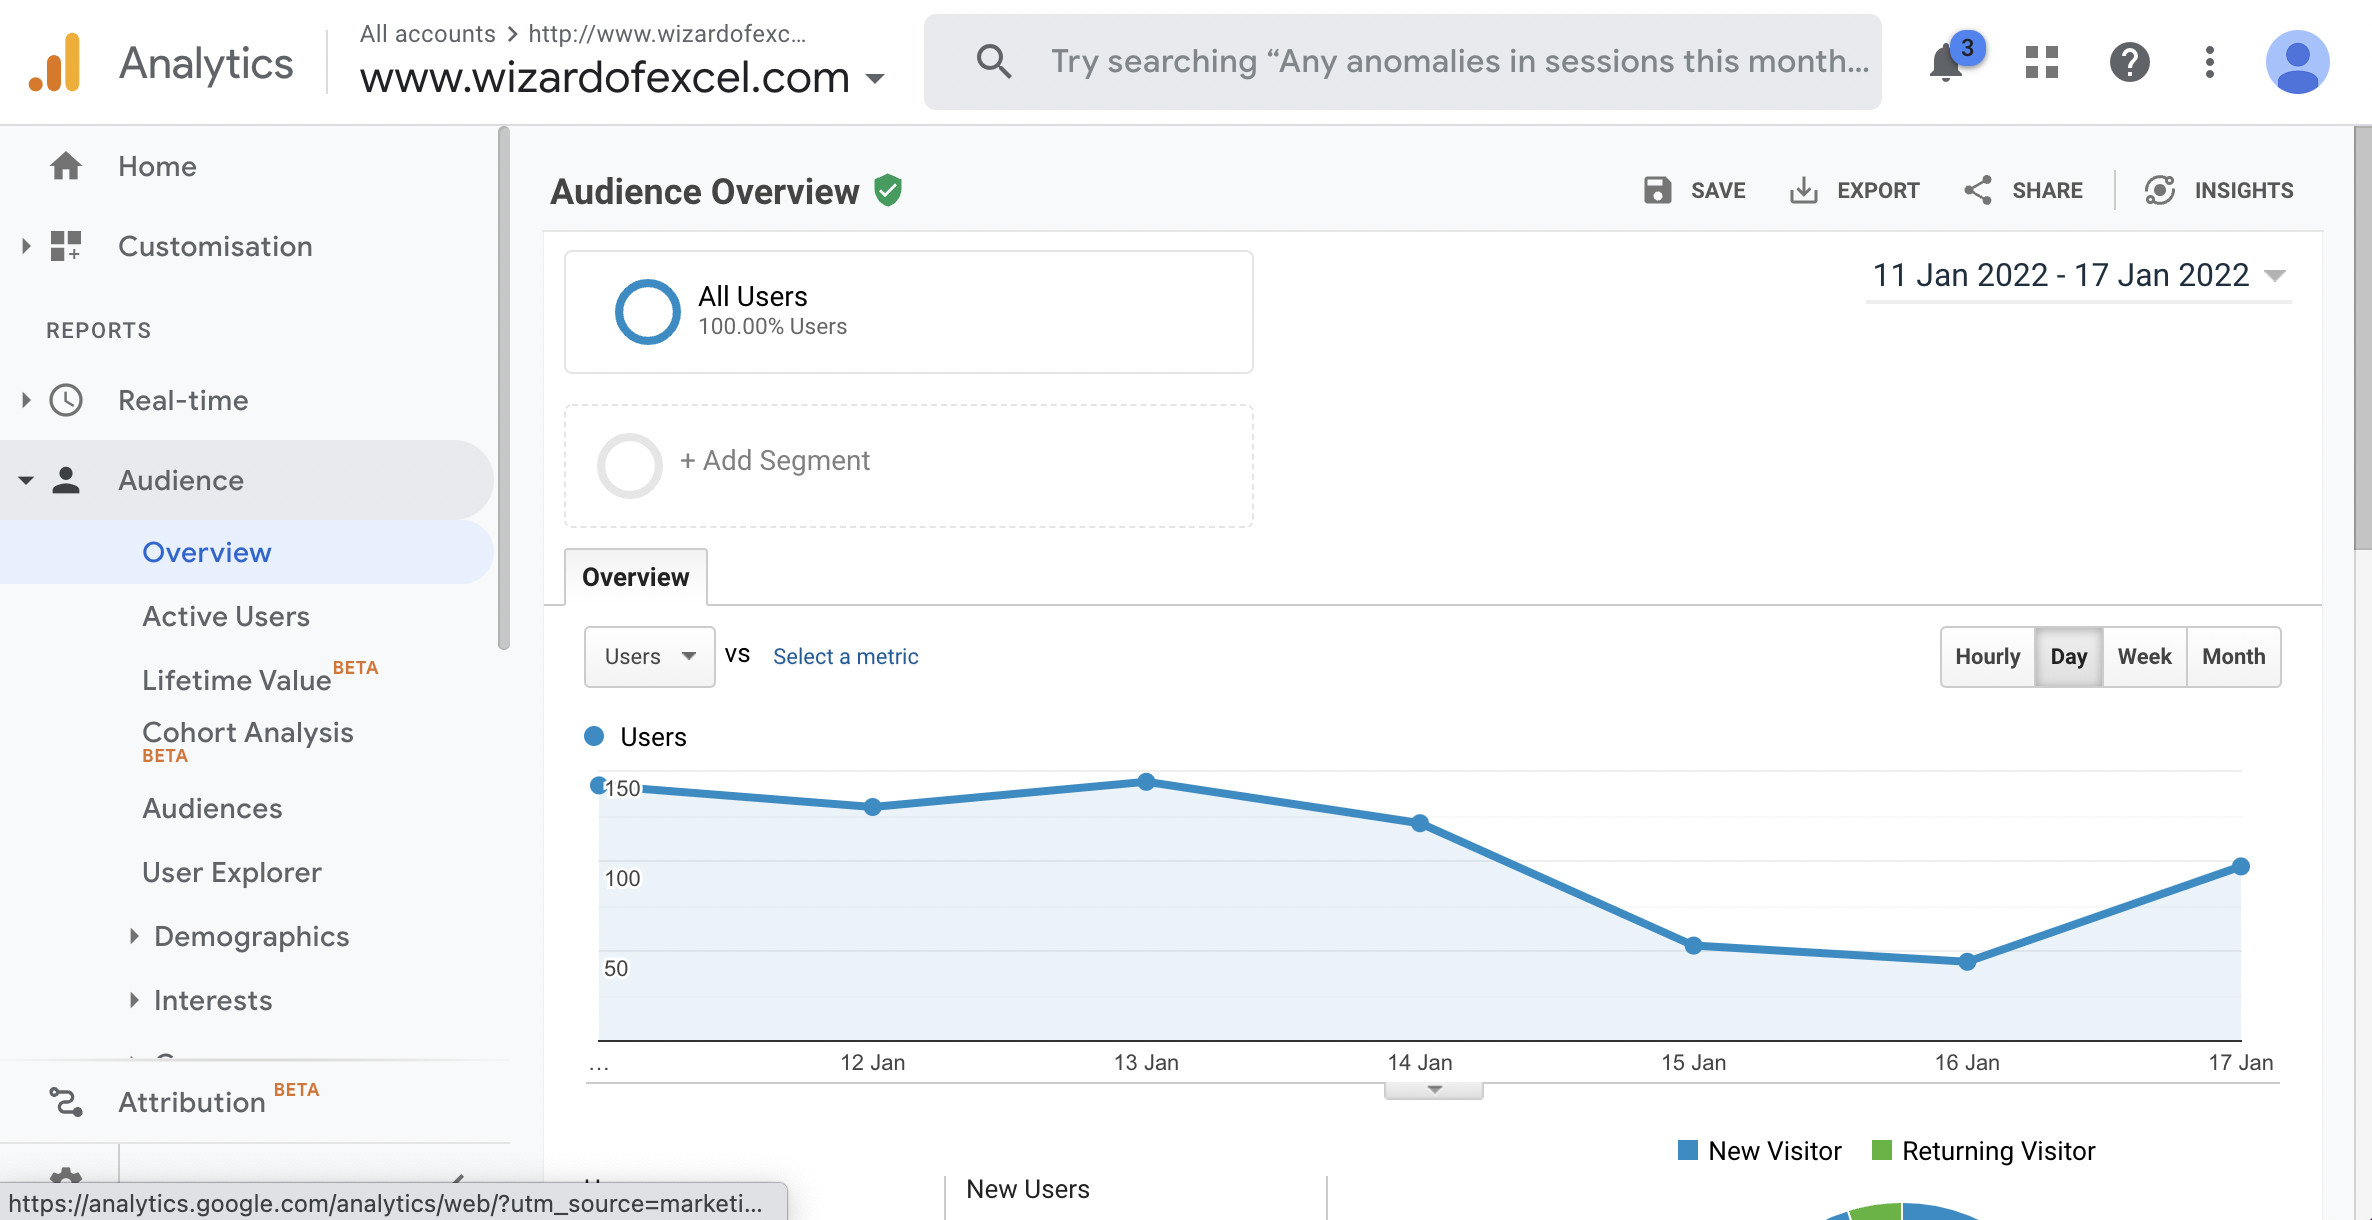
Task: Open the account selector dropdown arrow
Action: pyautogui.click(x=875, y=78)
